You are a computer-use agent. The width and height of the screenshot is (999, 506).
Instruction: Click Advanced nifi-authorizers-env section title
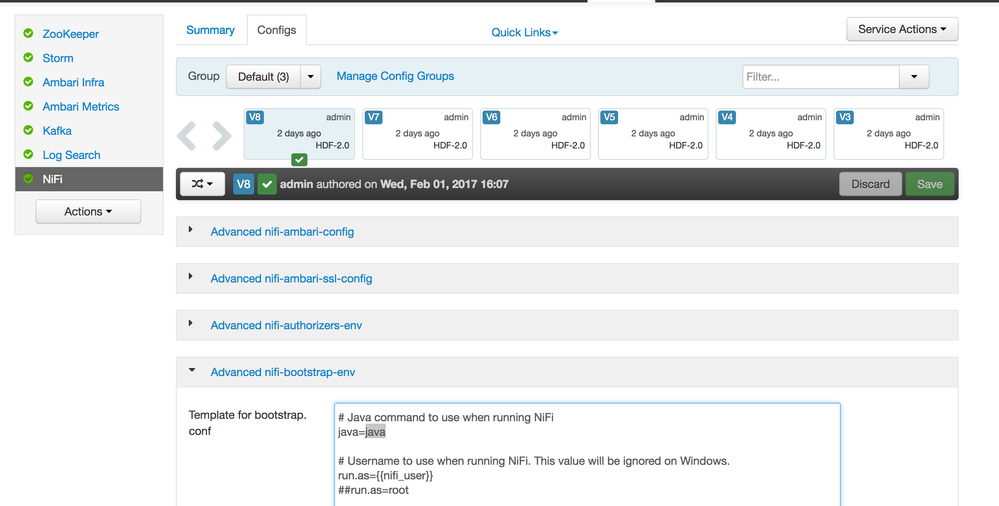coord(286,326)
